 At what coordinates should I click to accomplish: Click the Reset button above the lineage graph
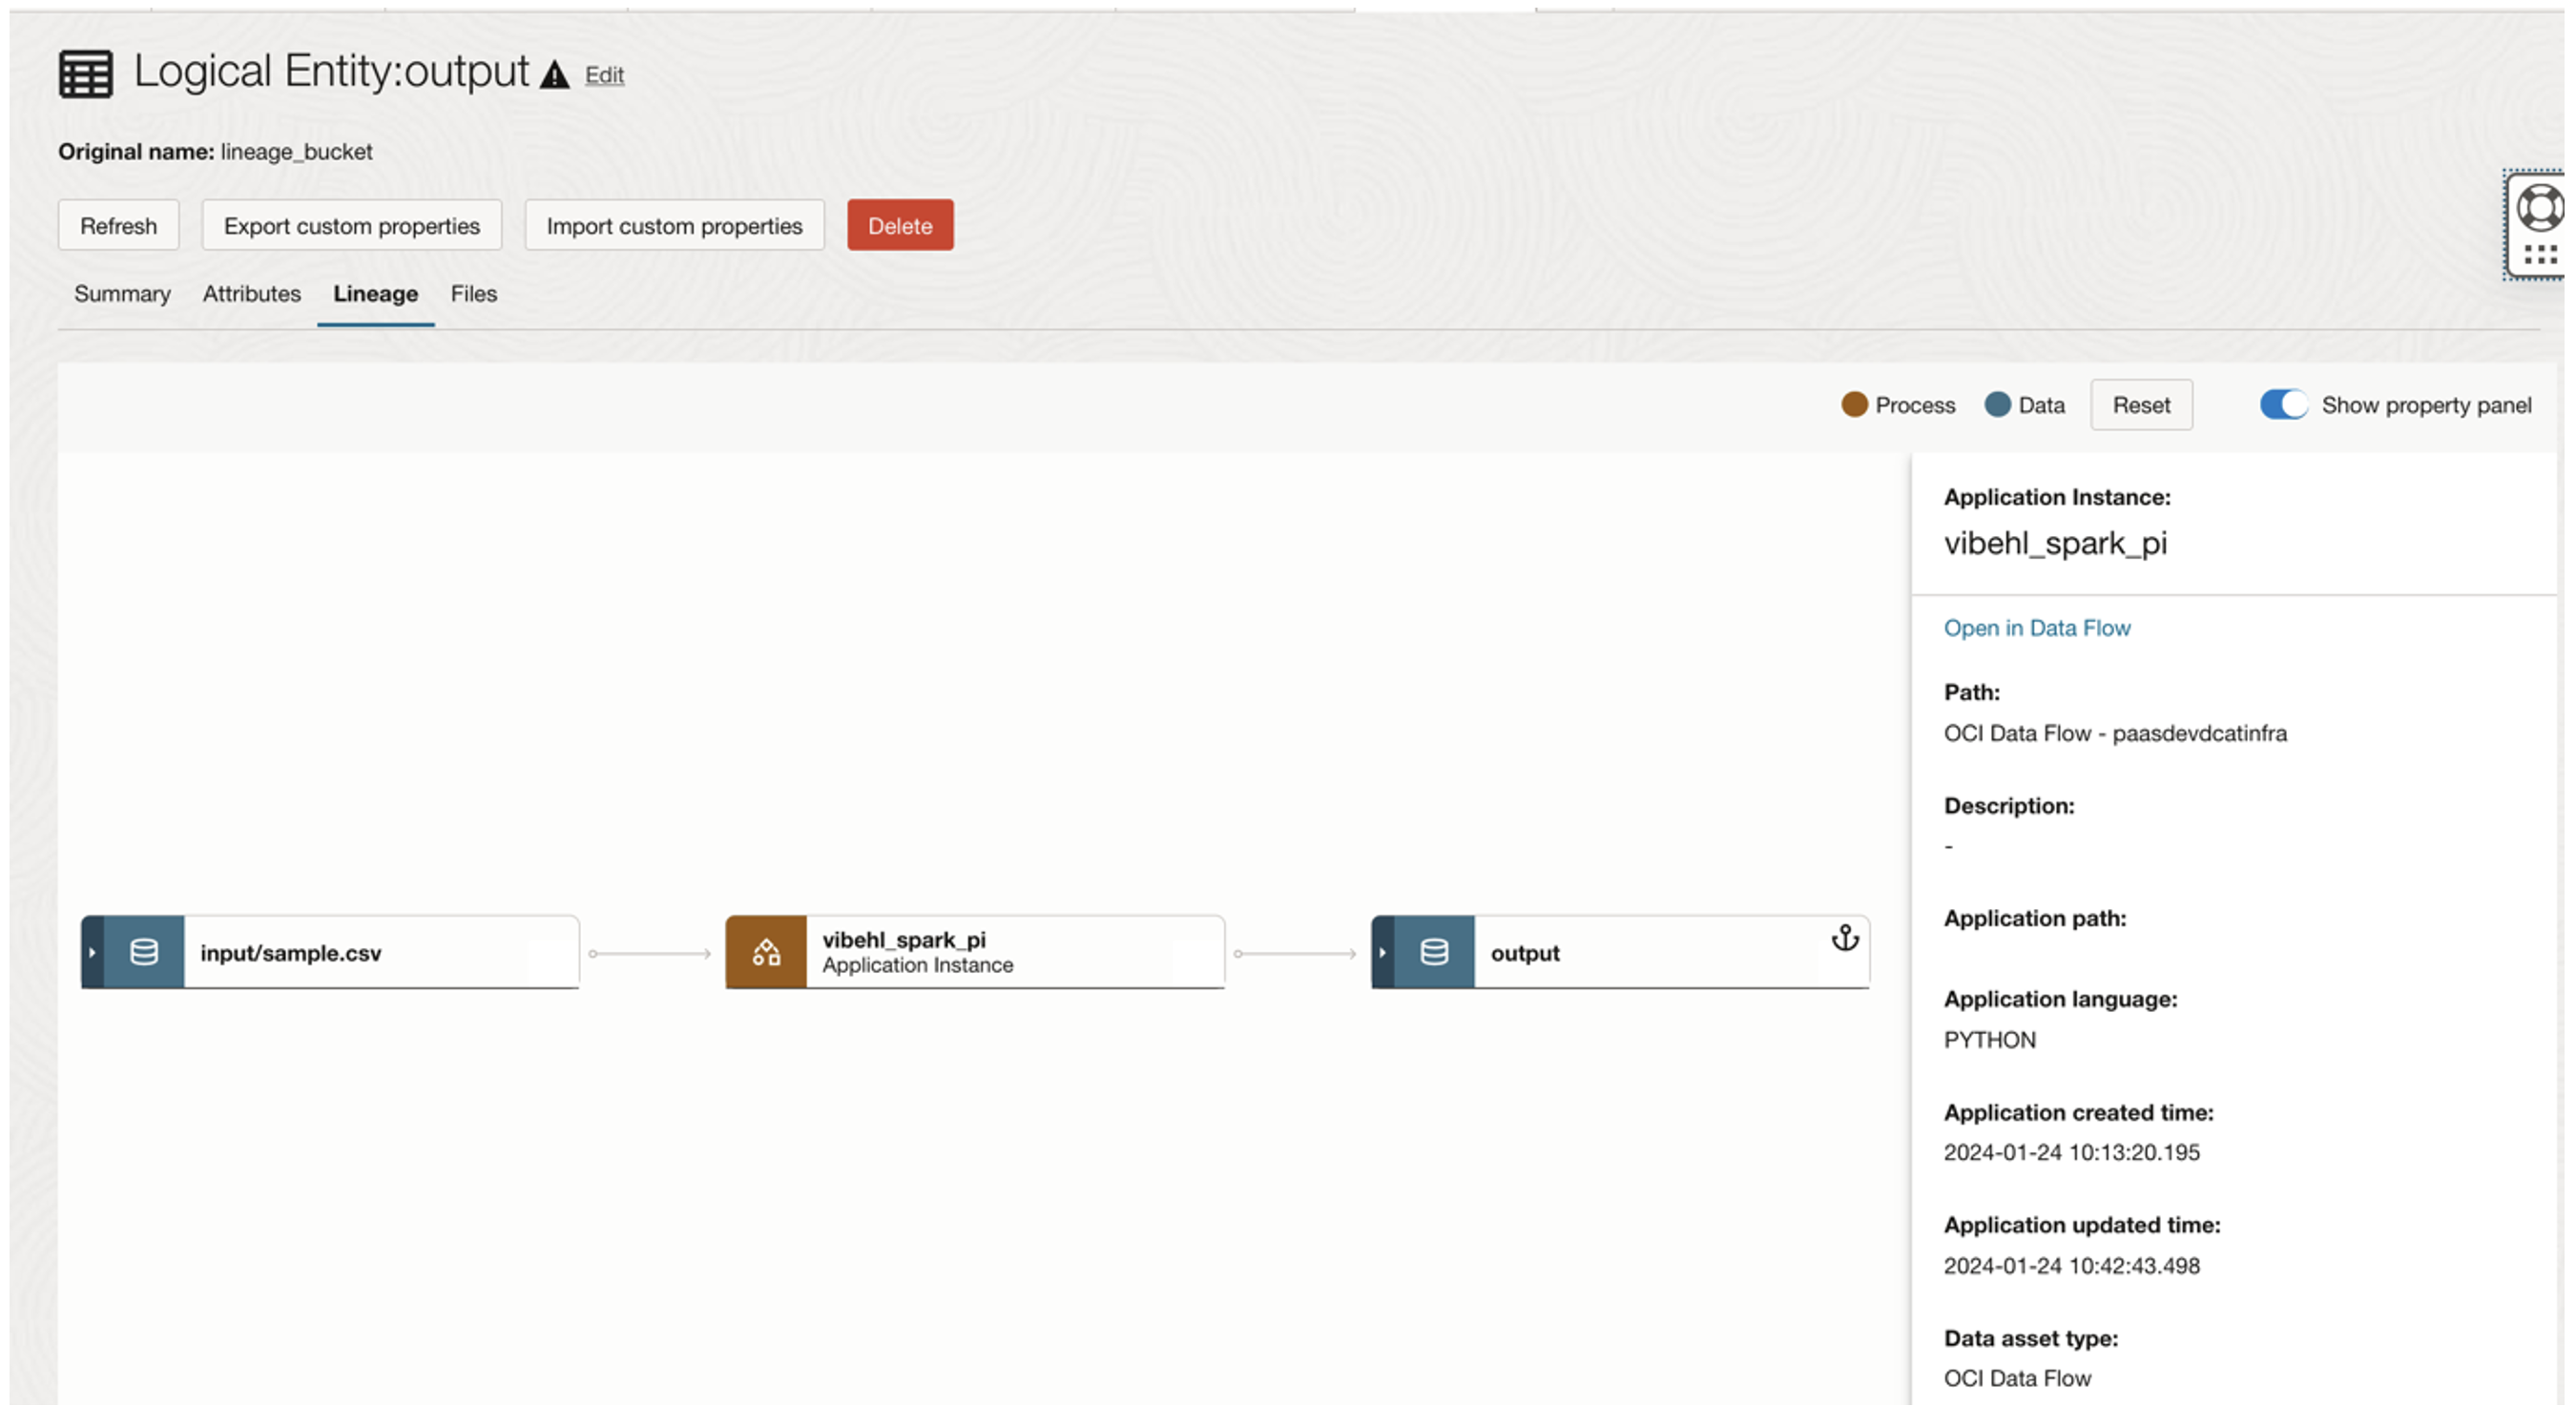click(2141, 404)
